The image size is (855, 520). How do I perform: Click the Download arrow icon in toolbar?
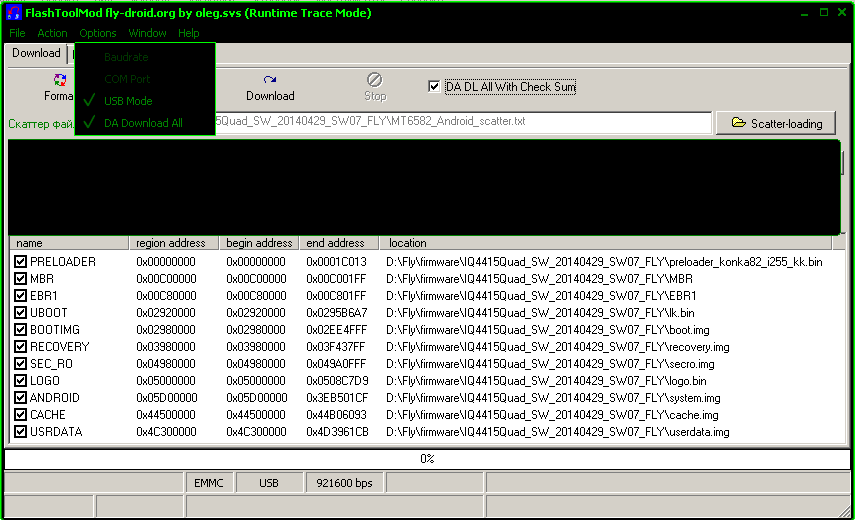(269, 80)
